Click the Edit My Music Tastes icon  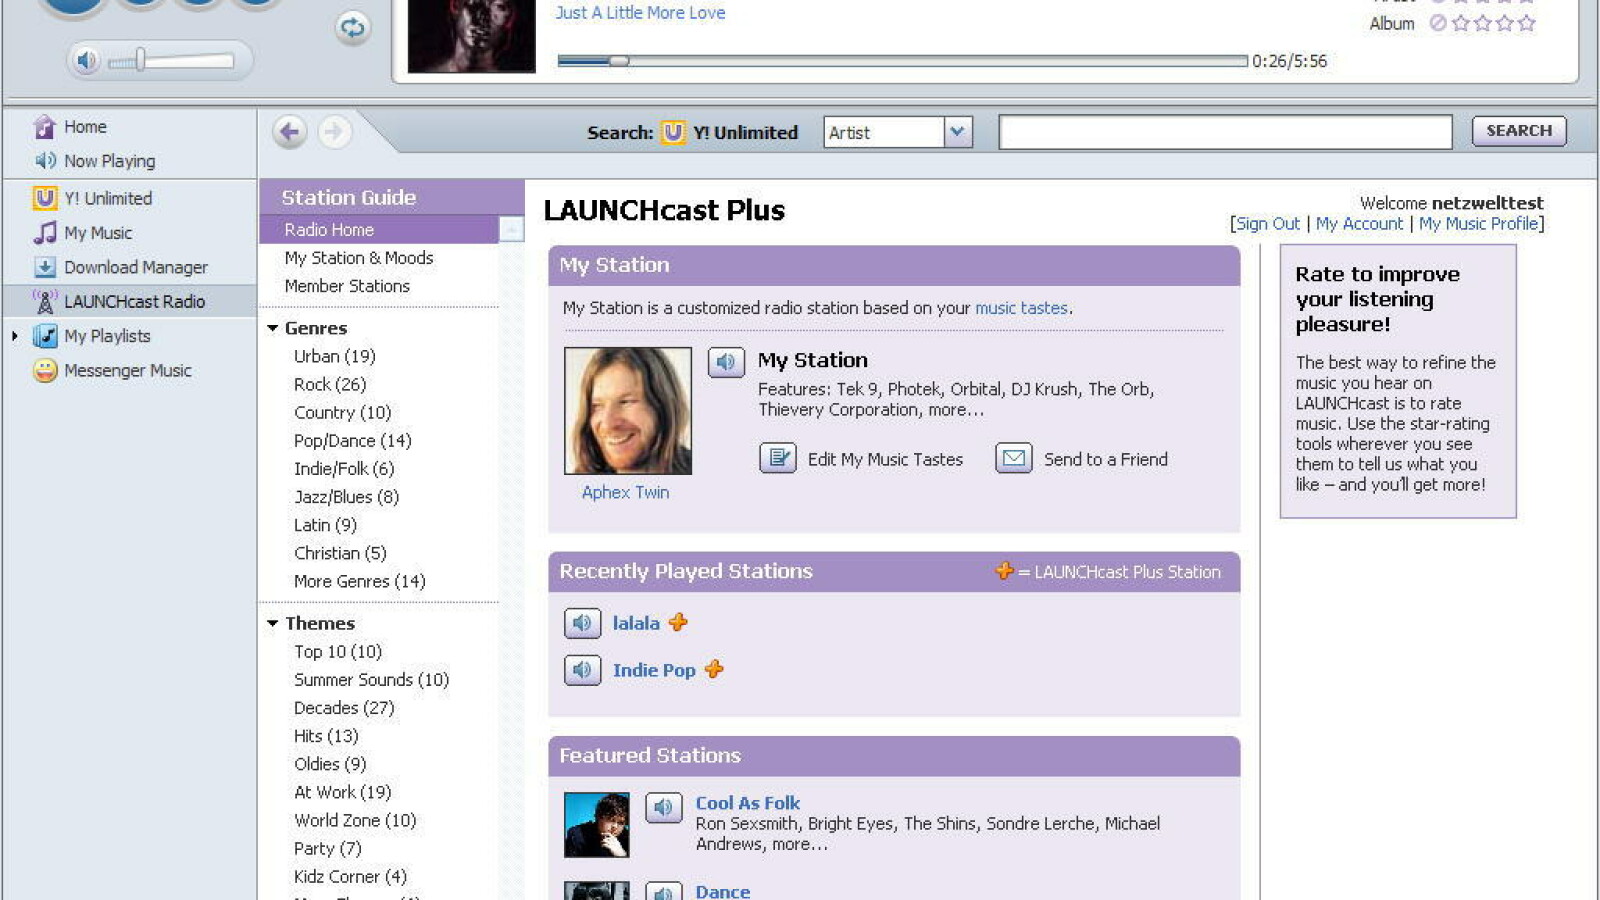(777, 458)
